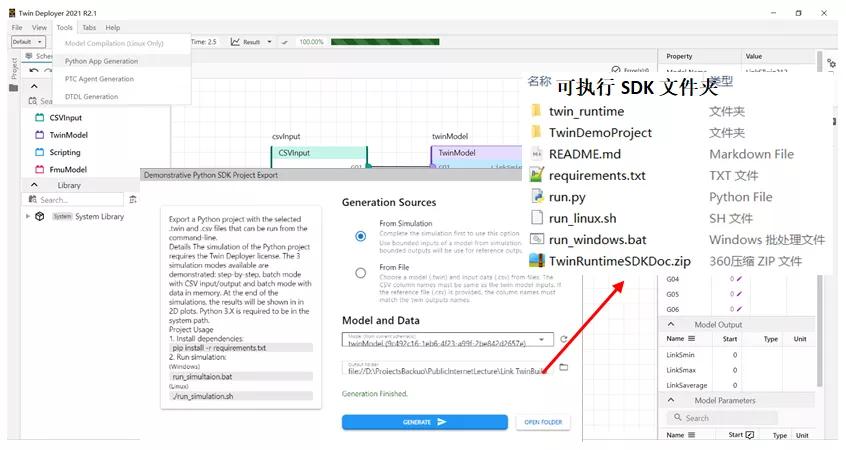
Task: Click the README.md file icon
Action: 536,154
